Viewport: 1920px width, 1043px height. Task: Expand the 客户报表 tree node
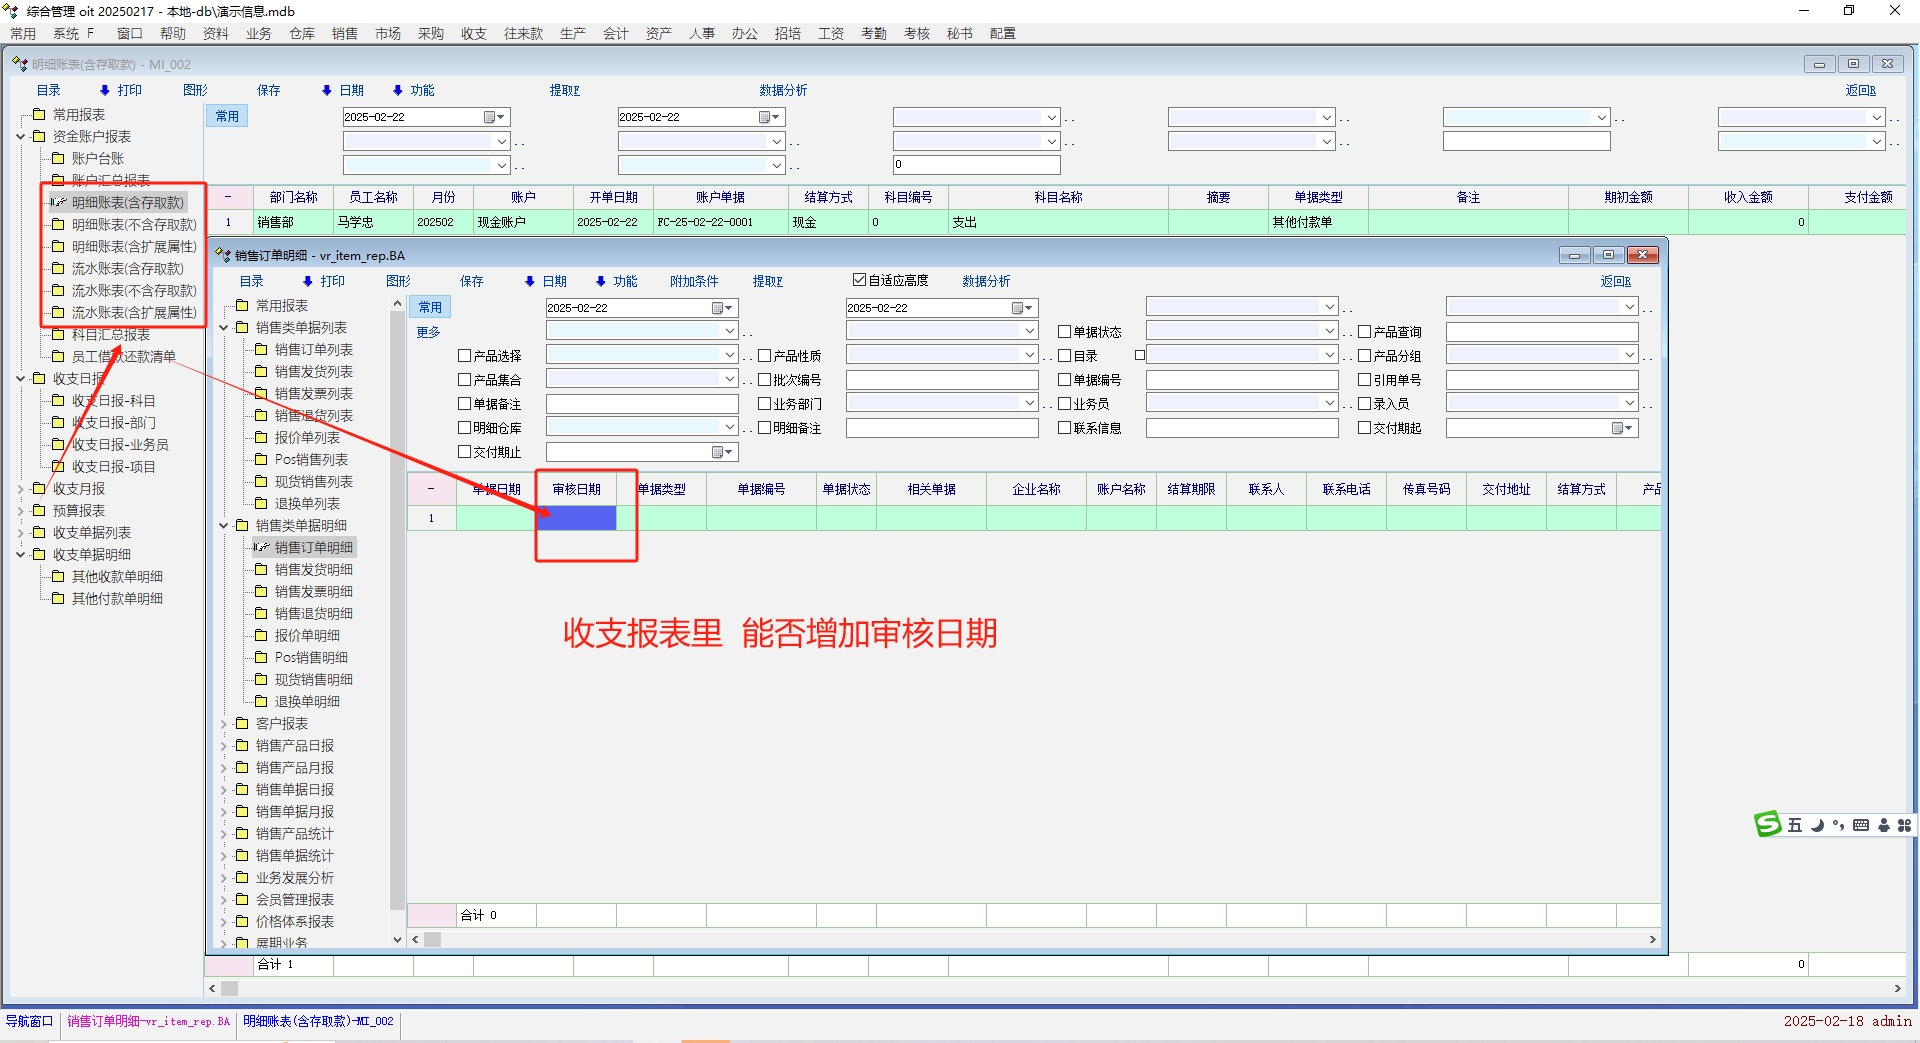point(224,724)
